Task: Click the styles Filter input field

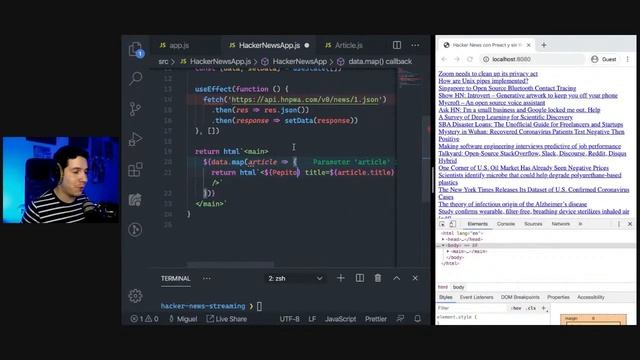Action: pos(472,308)
